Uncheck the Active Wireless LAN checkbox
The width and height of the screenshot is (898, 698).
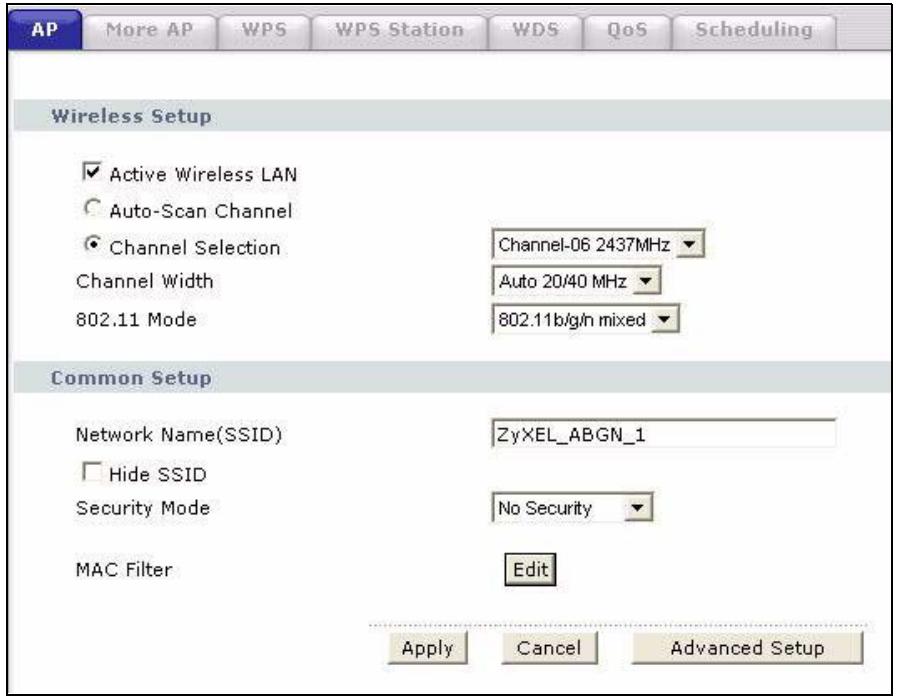pyautogui.click(x=92, y=171)
